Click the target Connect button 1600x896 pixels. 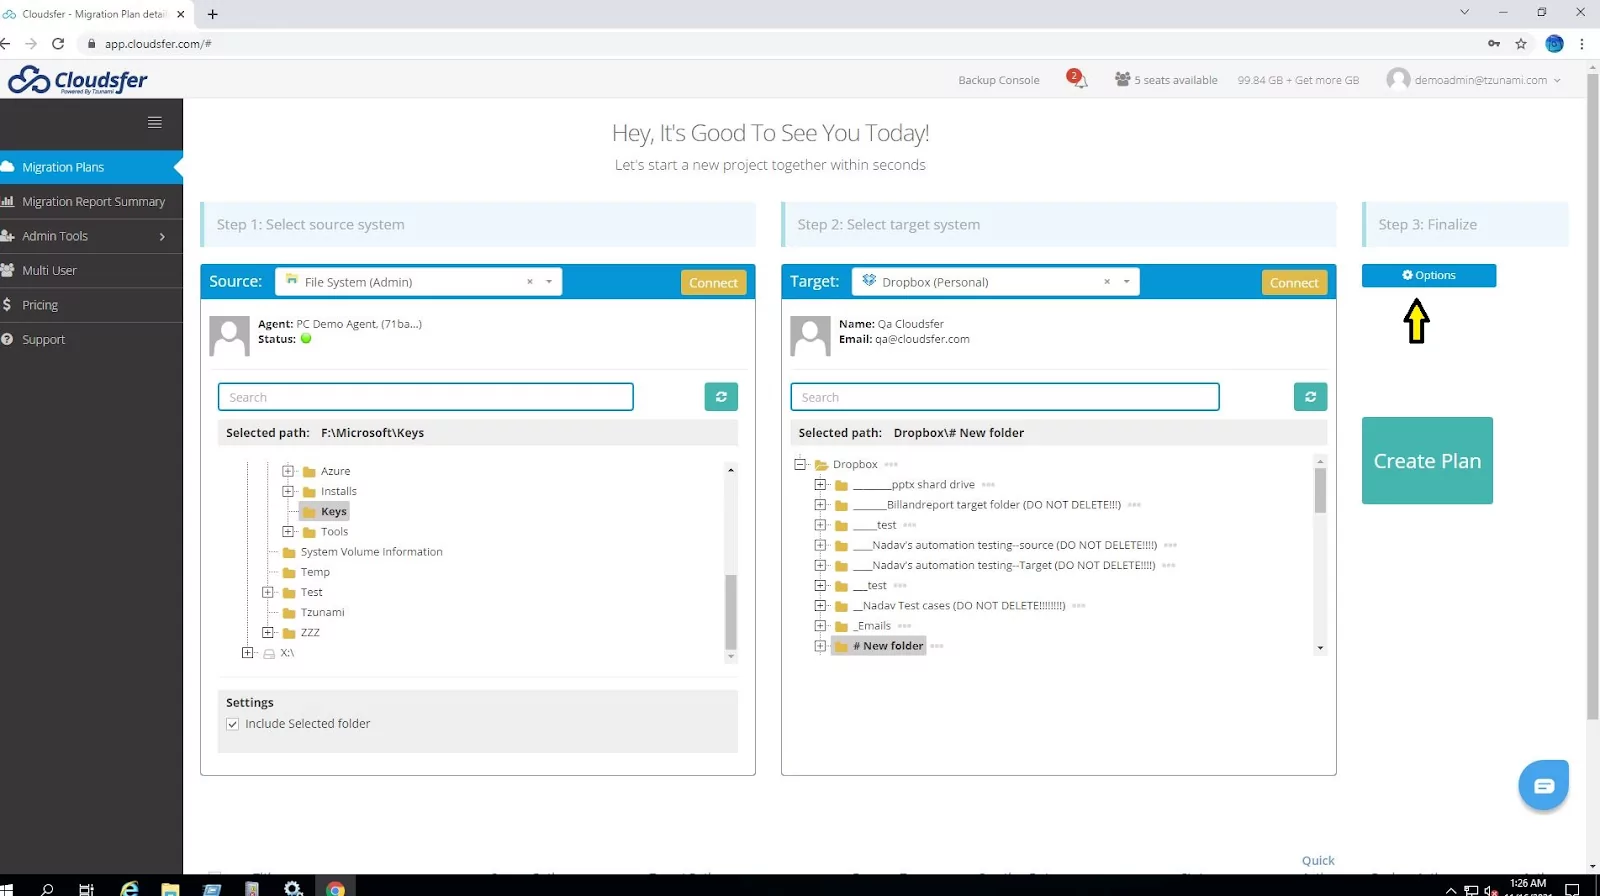coord(1294,283)
